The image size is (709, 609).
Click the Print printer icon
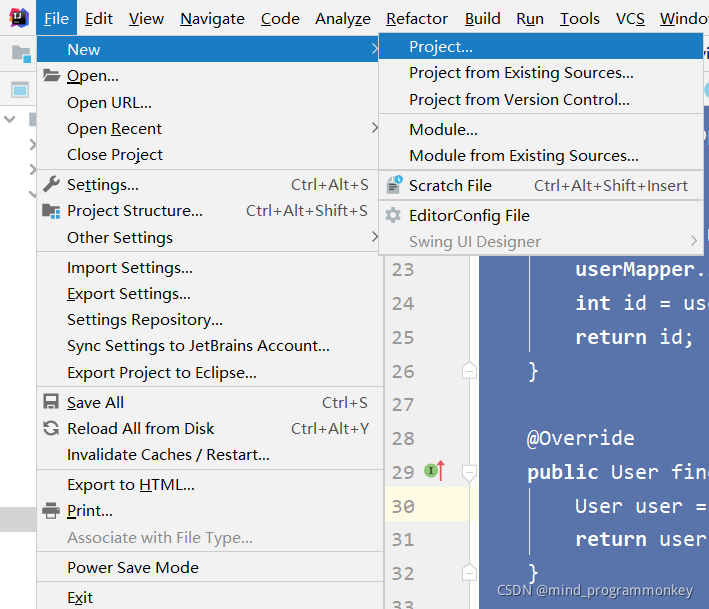(x=51, y=510)
